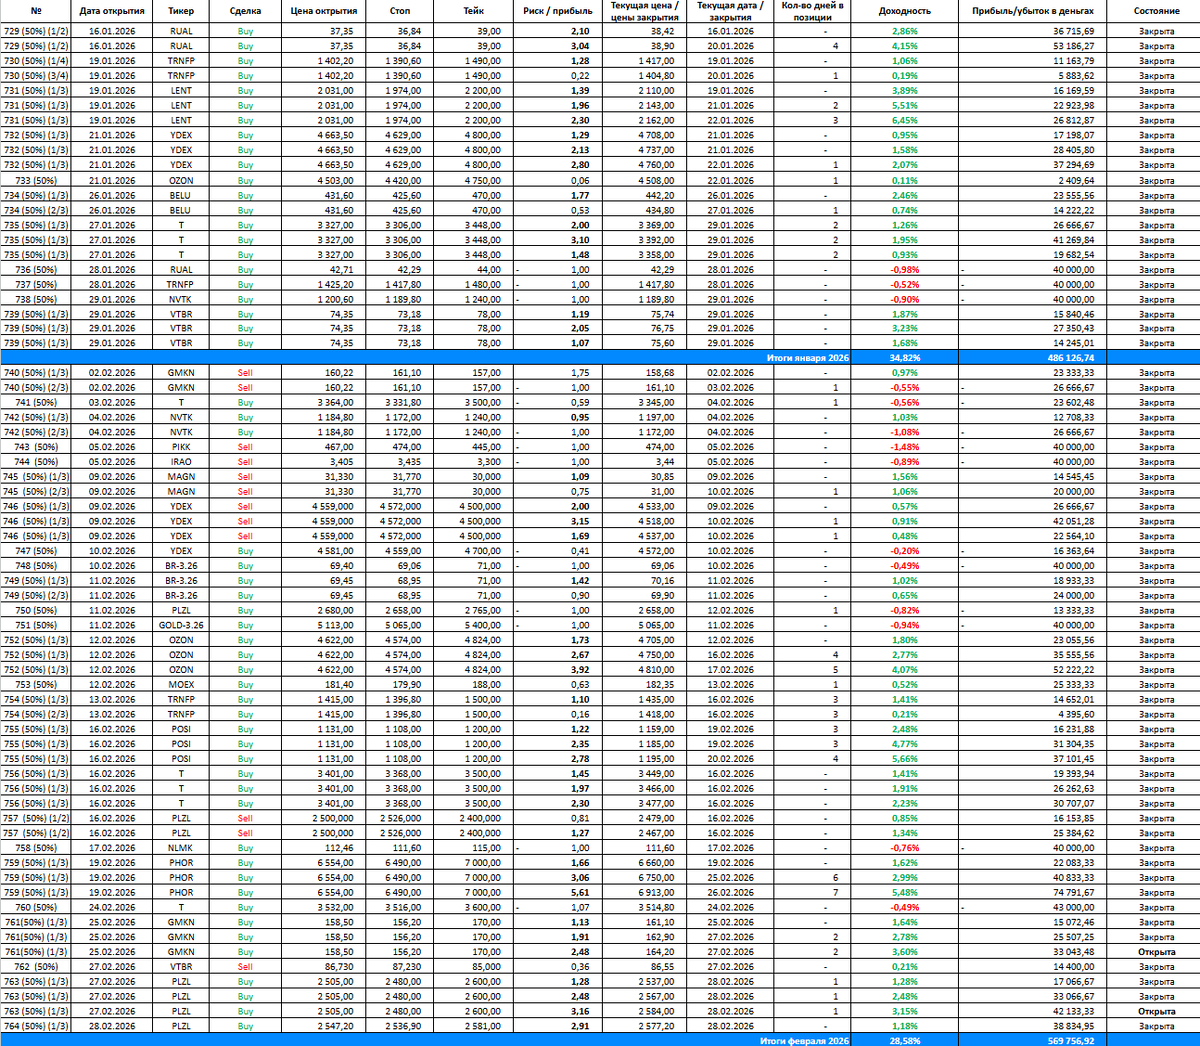This screenshot has height=1046, width=1200.
Task: Select the "Итоги января 2026" summary label
Action: click(x=808, y=358)
